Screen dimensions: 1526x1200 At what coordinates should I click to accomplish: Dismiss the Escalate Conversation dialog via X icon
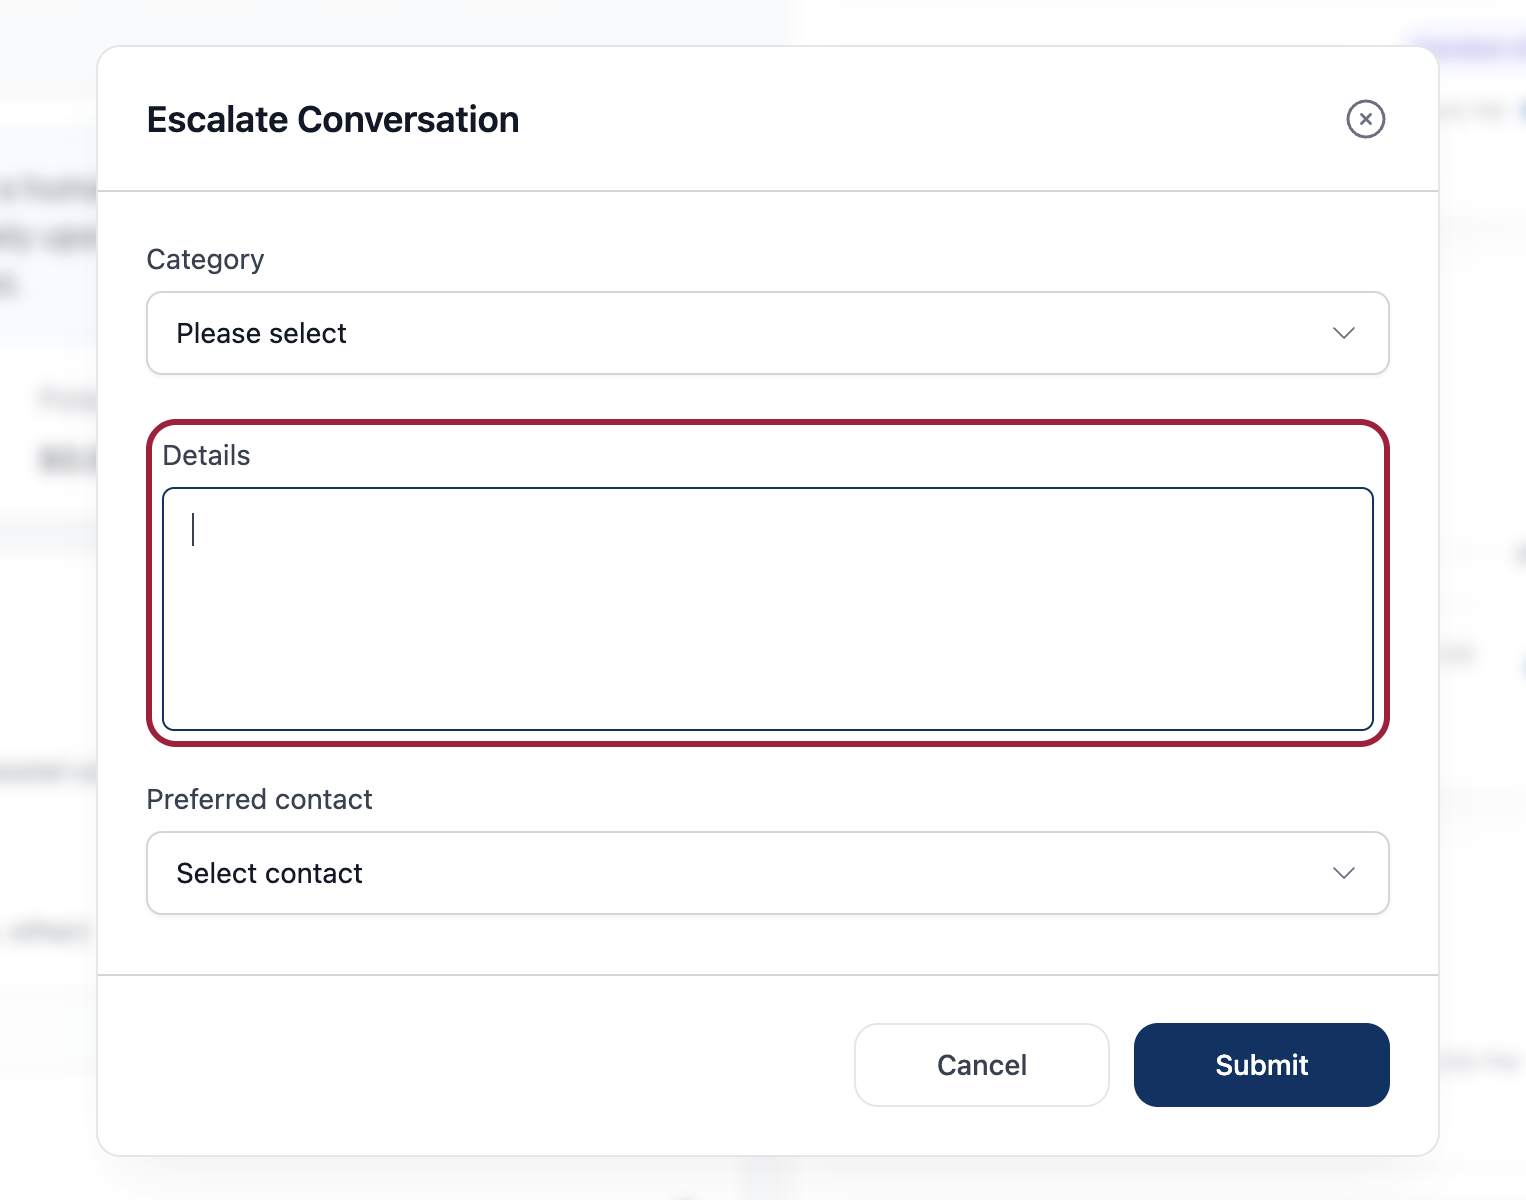pos(1365,119)
